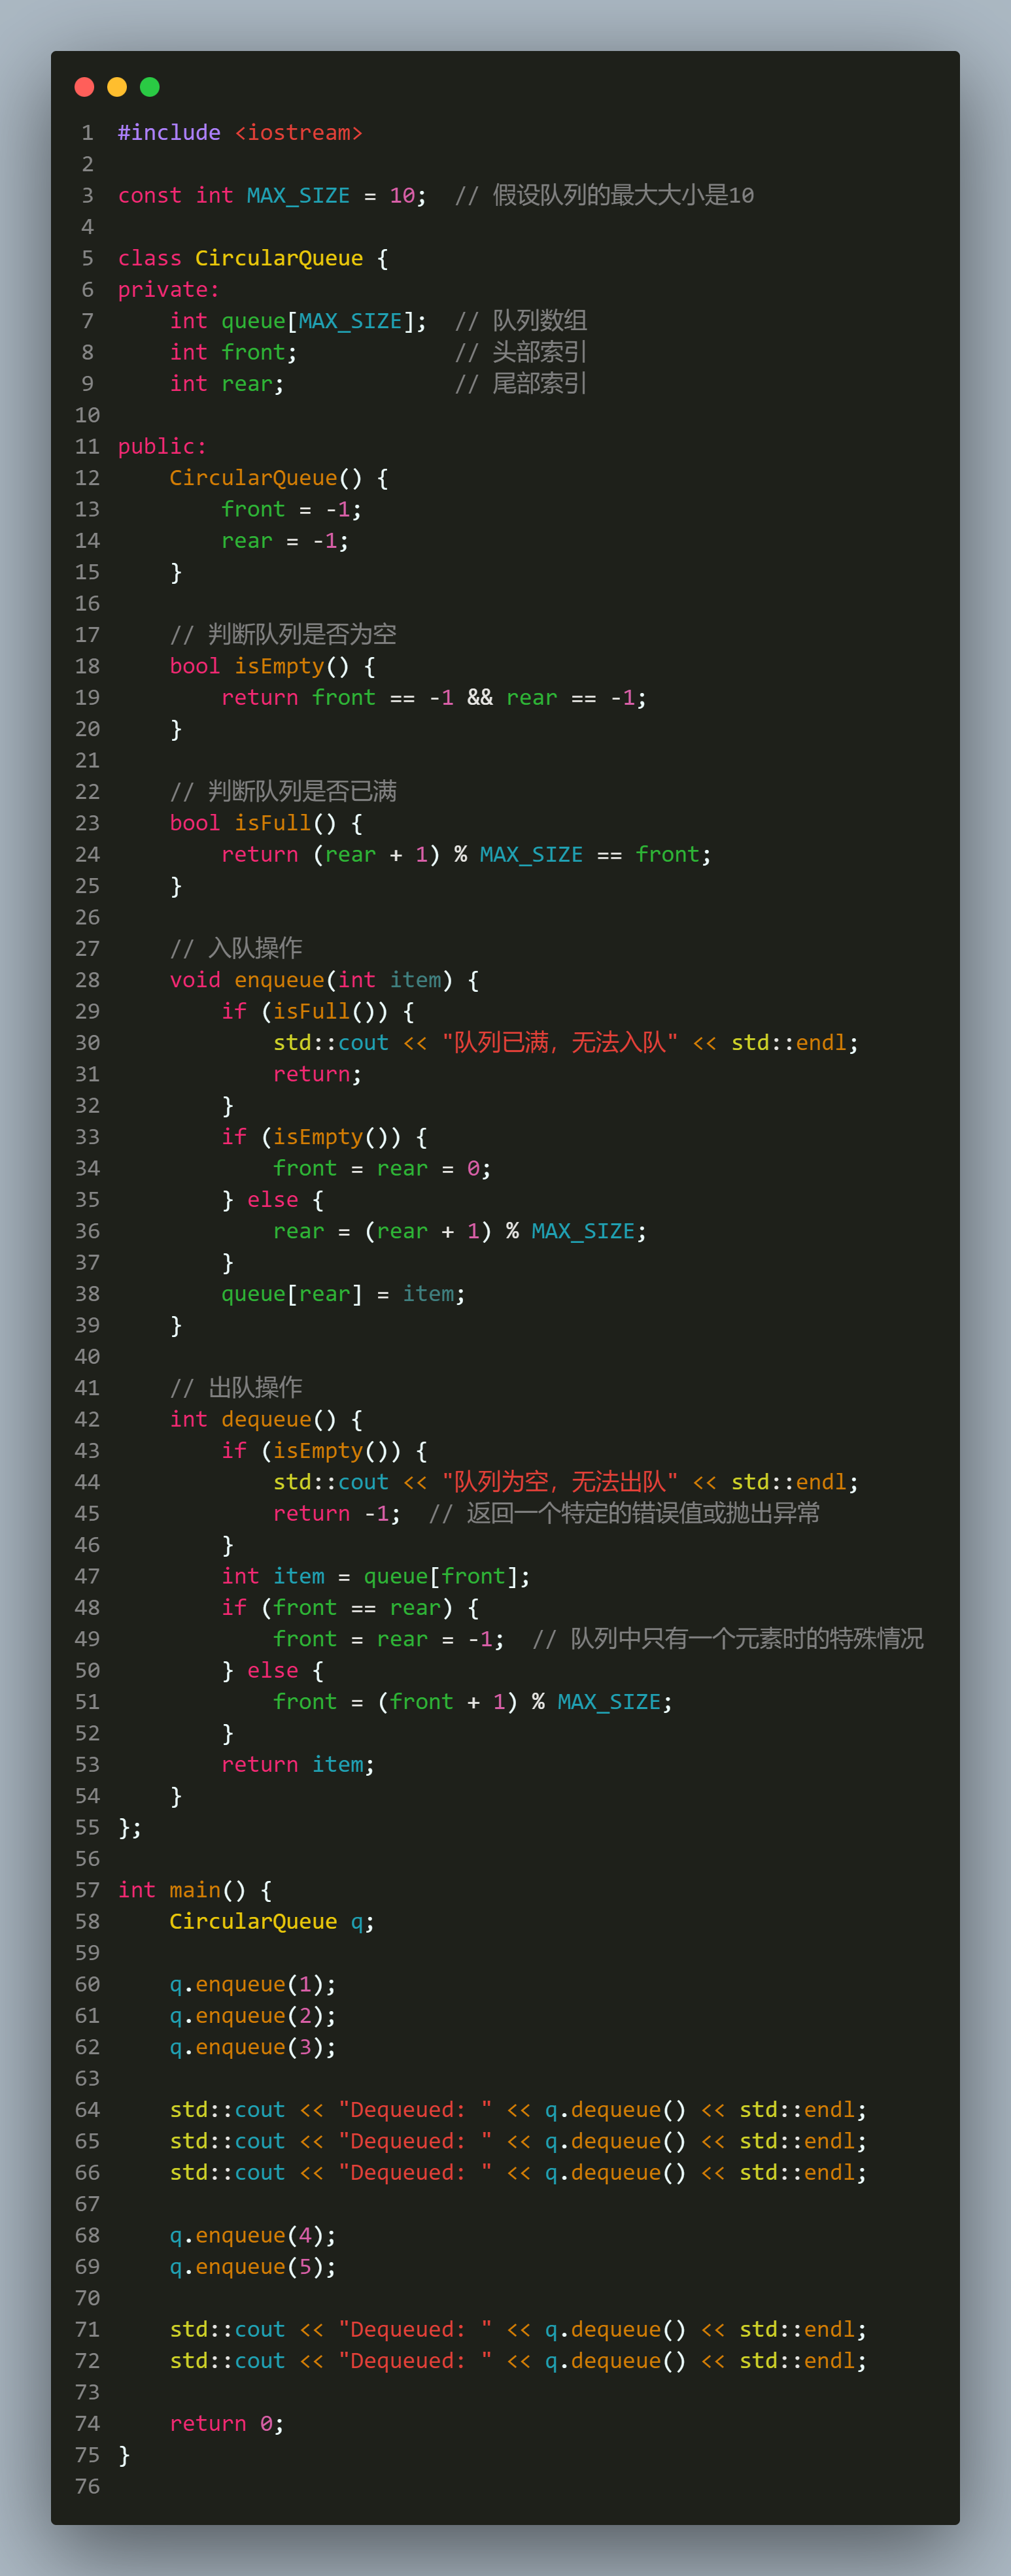
Task: Click "enqueue(int item)" definition on line 28
Action: click(343, 981)
